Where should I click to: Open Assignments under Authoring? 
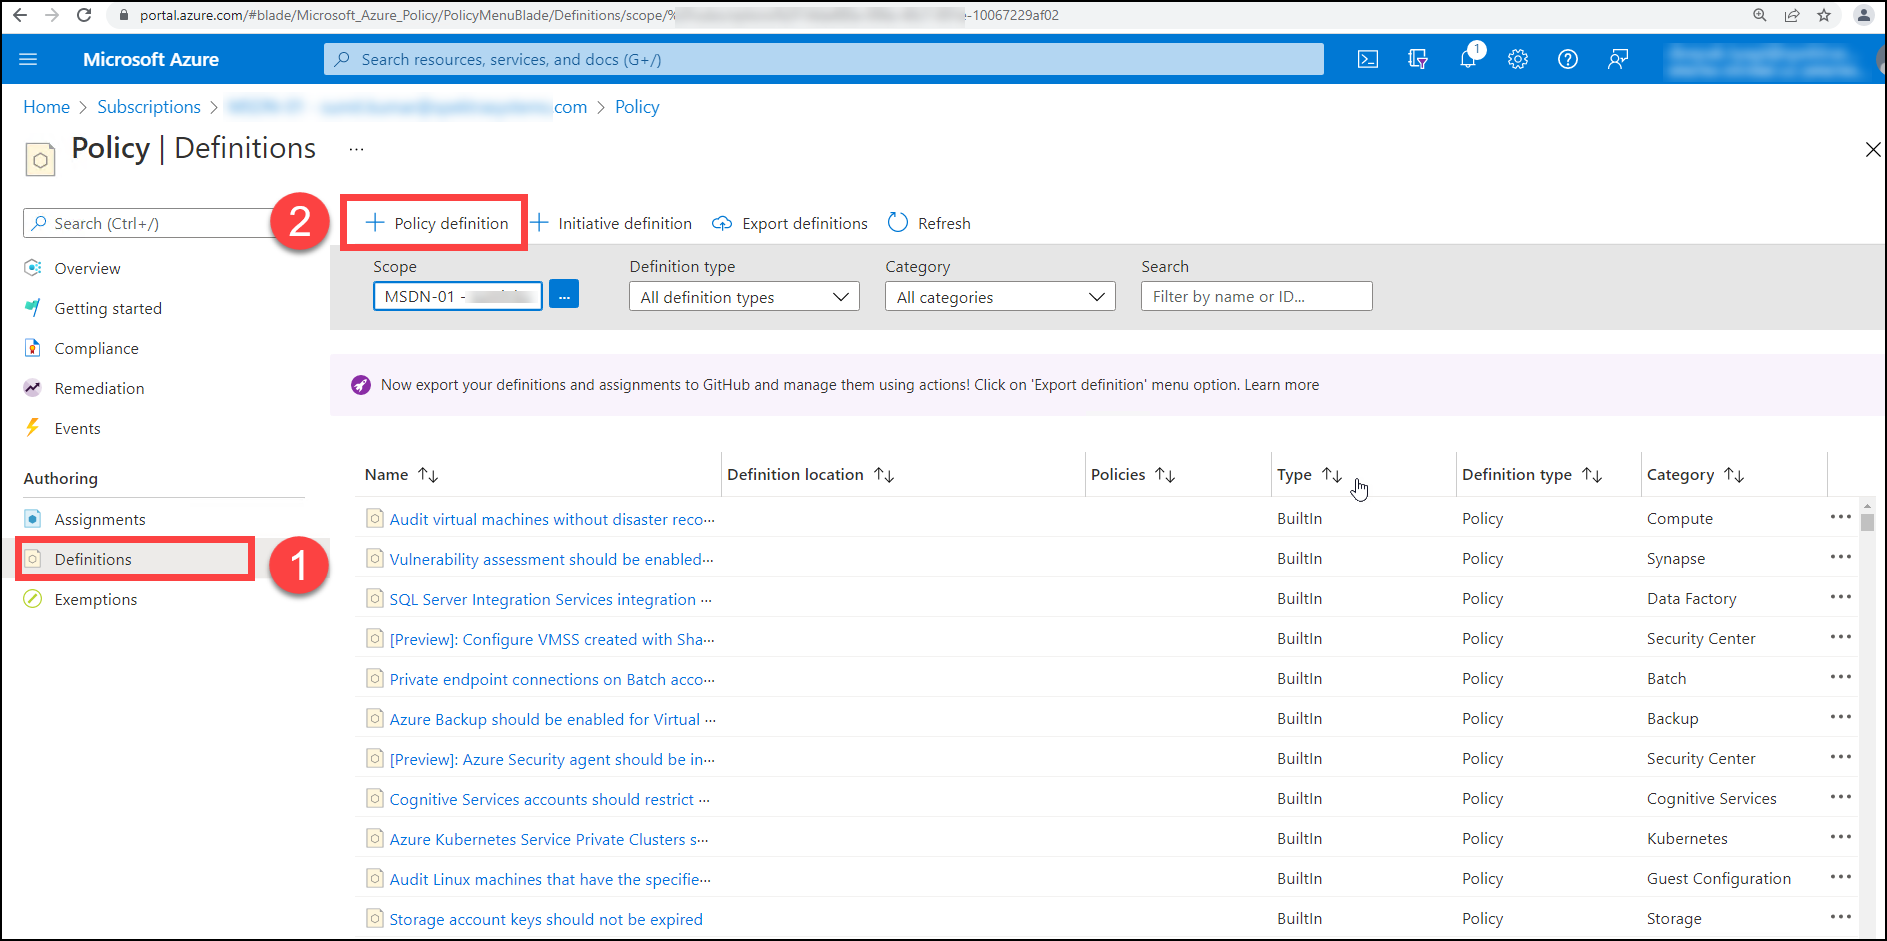(100, 519)
